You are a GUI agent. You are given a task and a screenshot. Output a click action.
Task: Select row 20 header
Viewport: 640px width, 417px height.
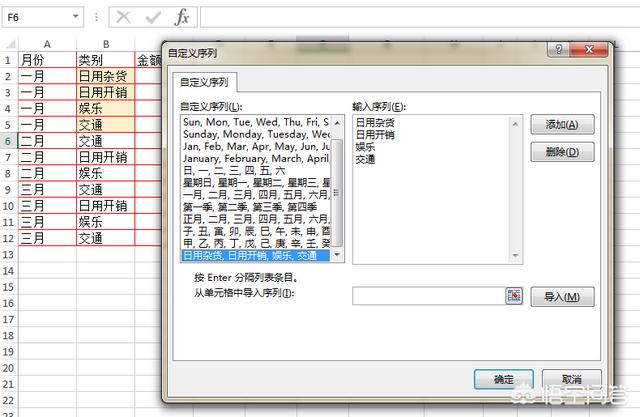[x=9, y=368]
